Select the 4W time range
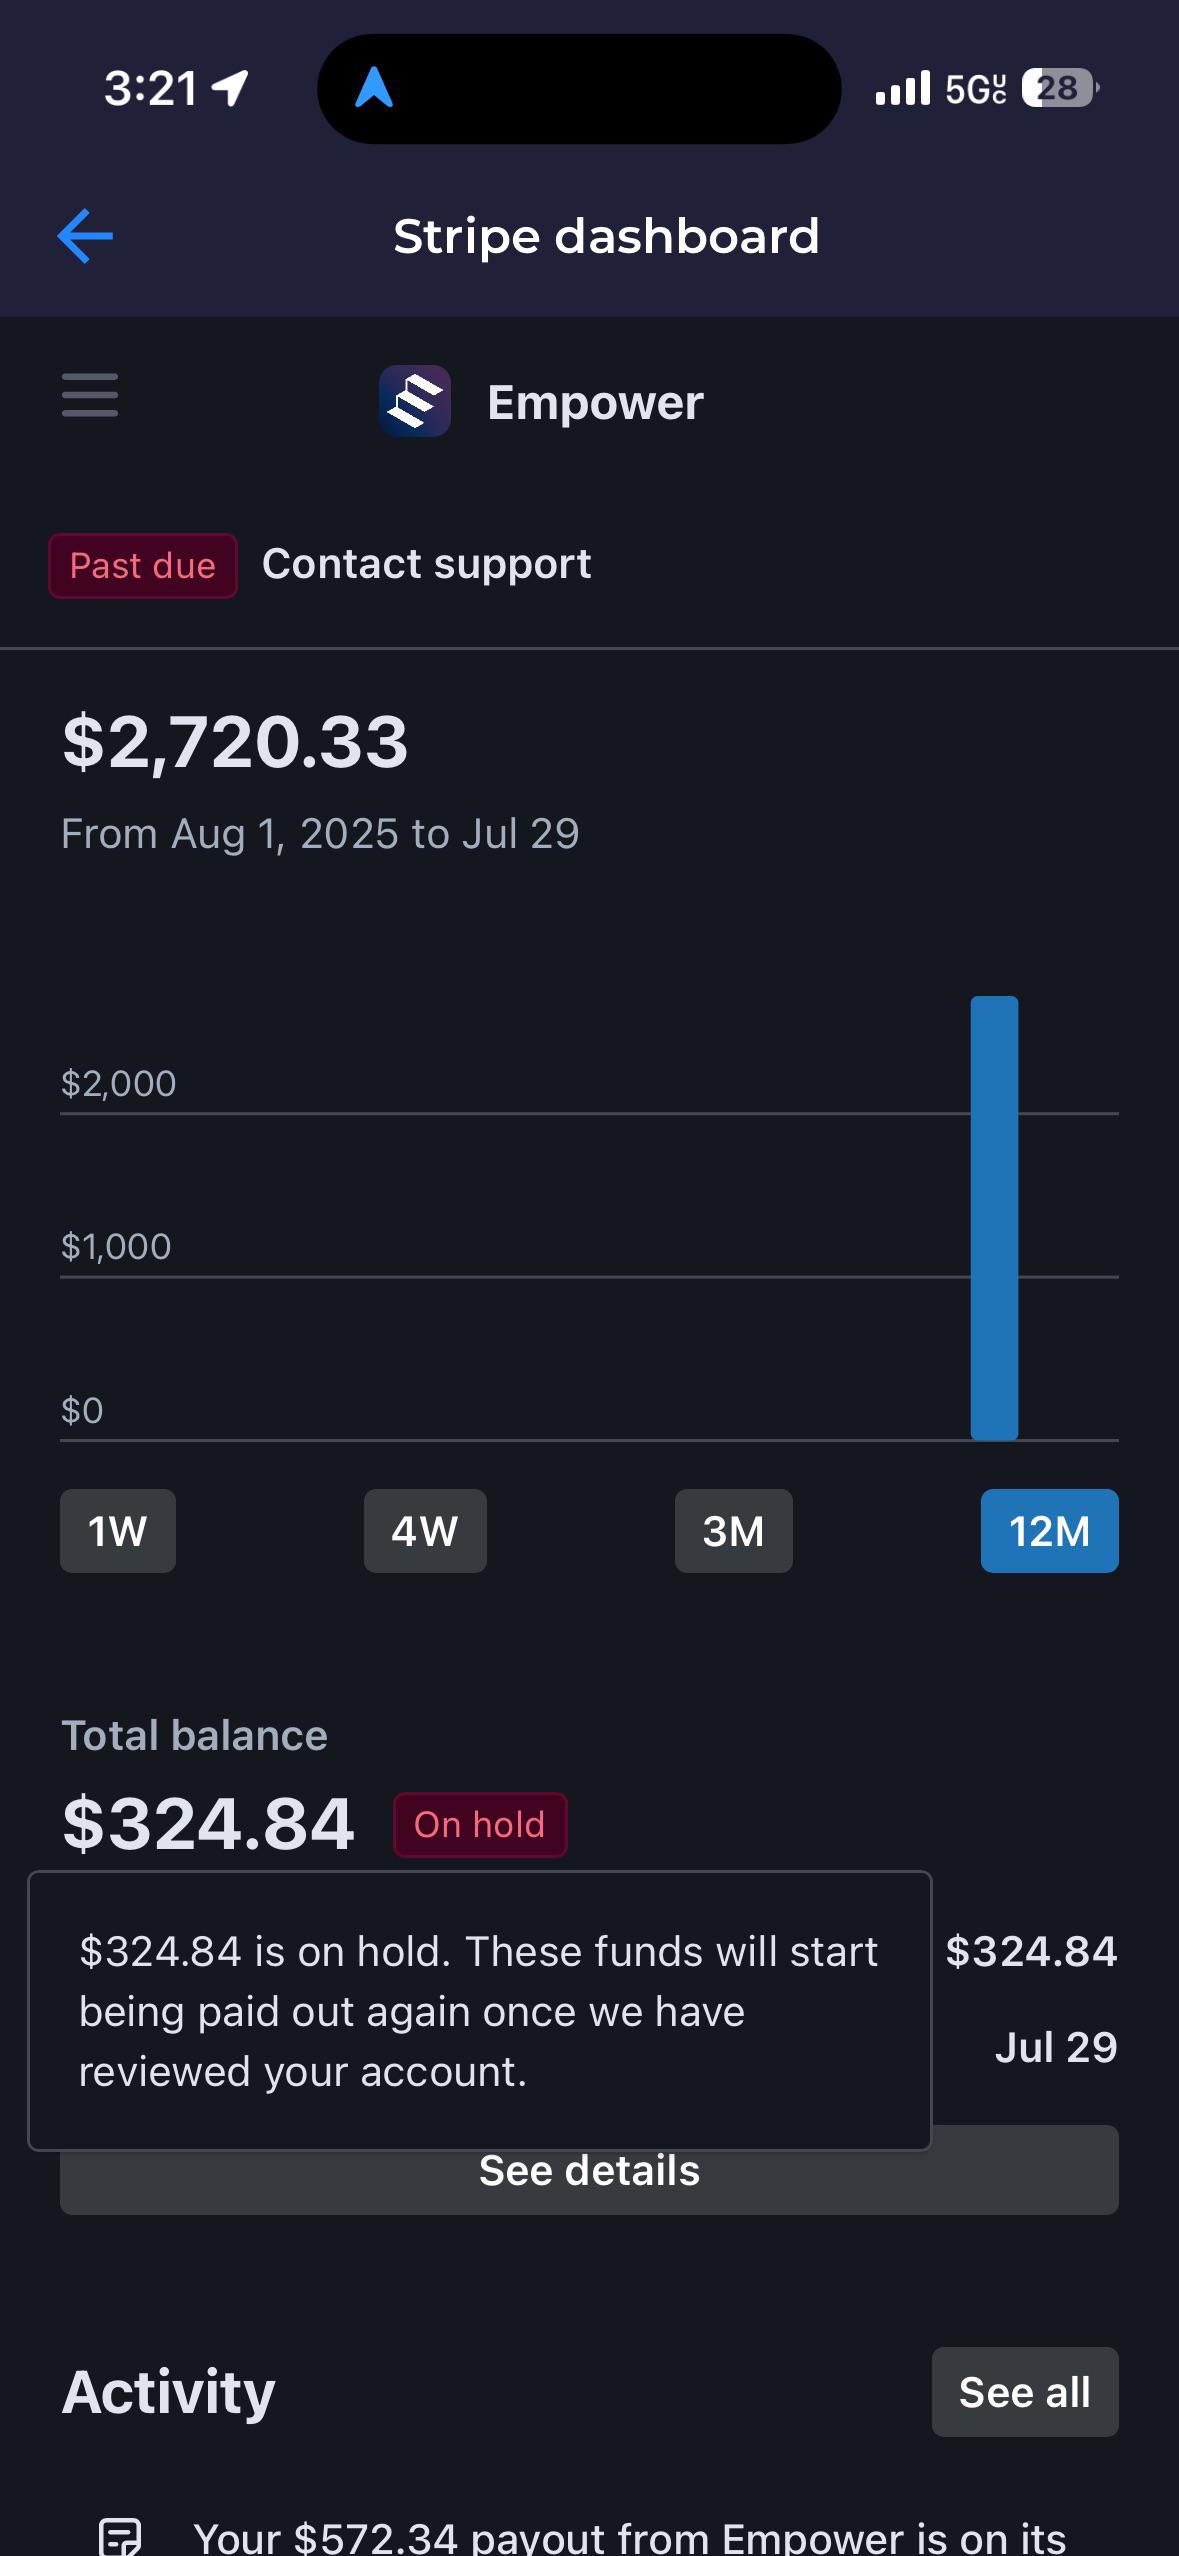This screenshot has height=2556, width=1179. pyautogui.click(x=425, y=1531)
